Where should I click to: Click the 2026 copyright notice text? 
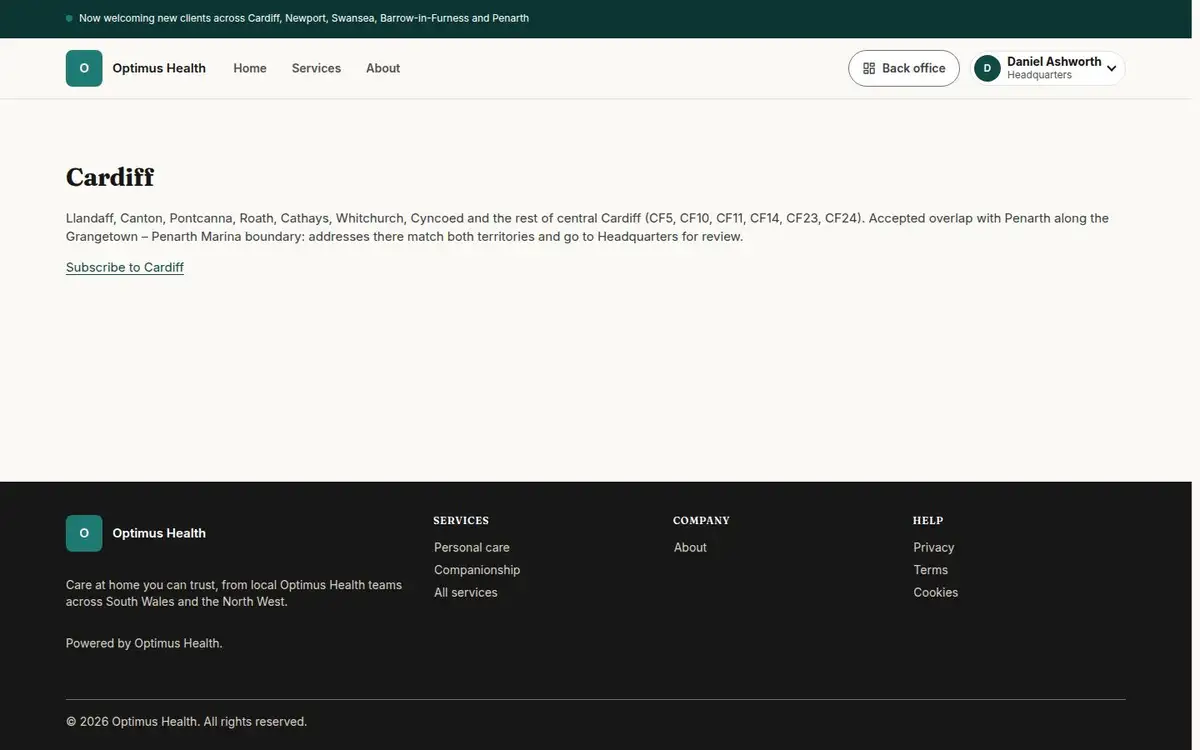point(187,721)
